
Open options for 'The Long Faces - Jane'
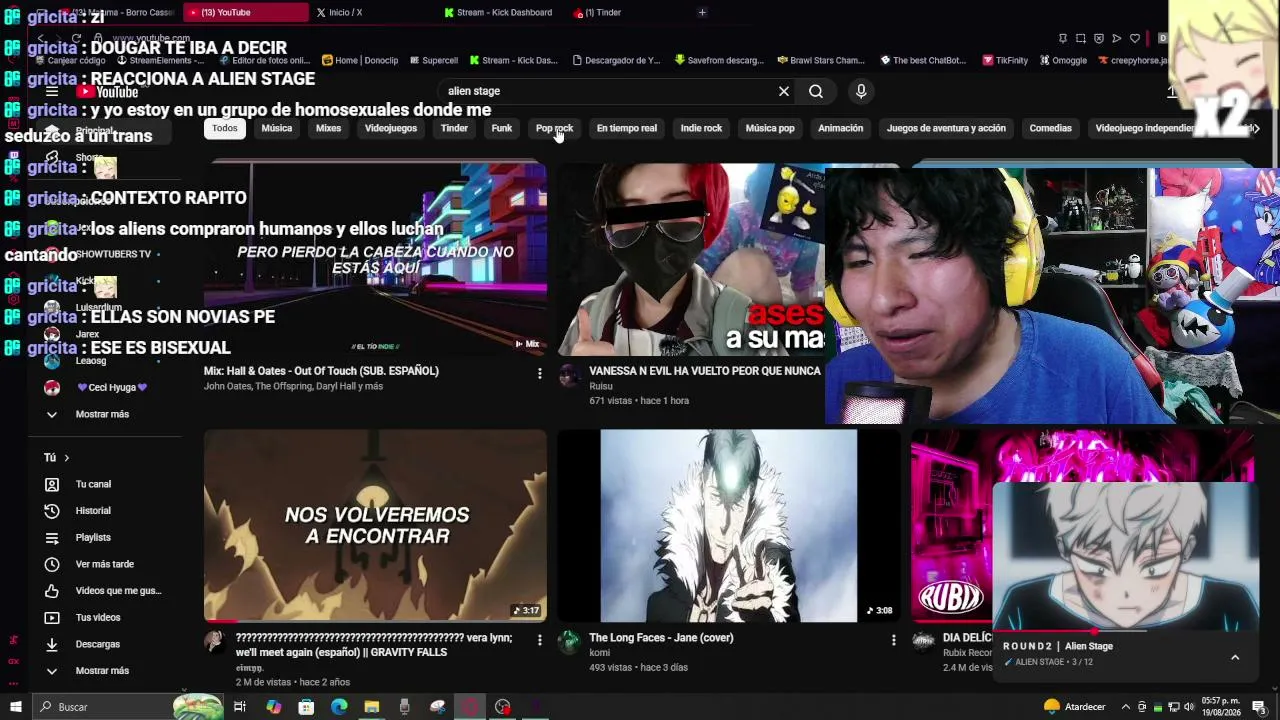point(894,641)
